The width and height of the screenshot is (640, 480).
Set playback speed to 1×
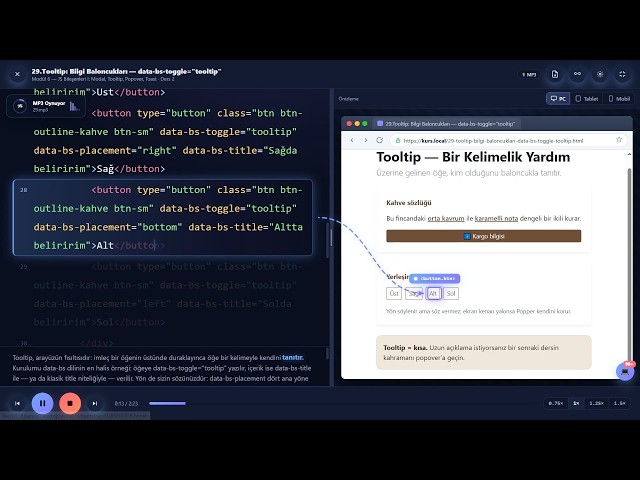[x=576, y=403]
